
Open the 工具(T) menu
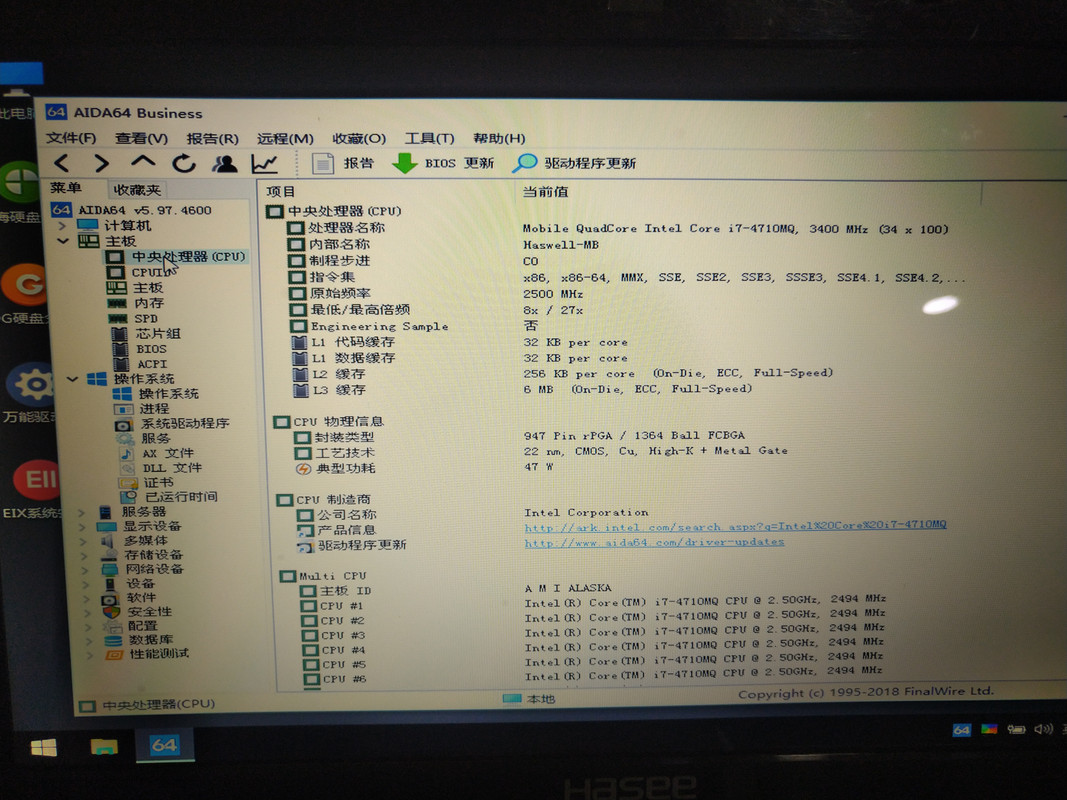pyautogui.click(x=429, y=138)
